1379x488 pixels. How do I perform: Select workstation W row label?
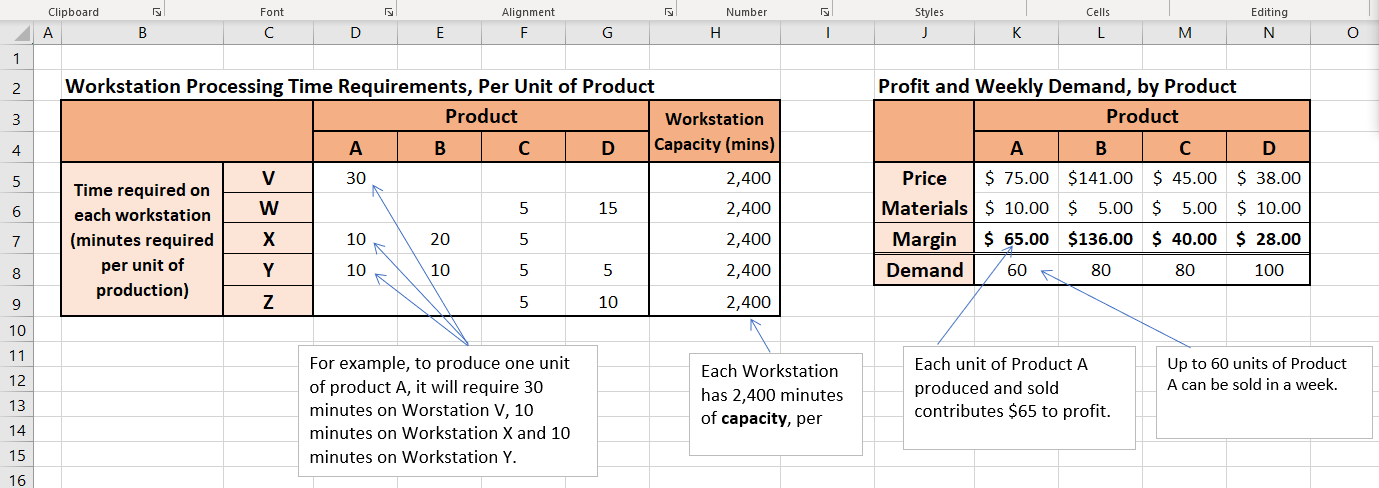coord(268,209)
